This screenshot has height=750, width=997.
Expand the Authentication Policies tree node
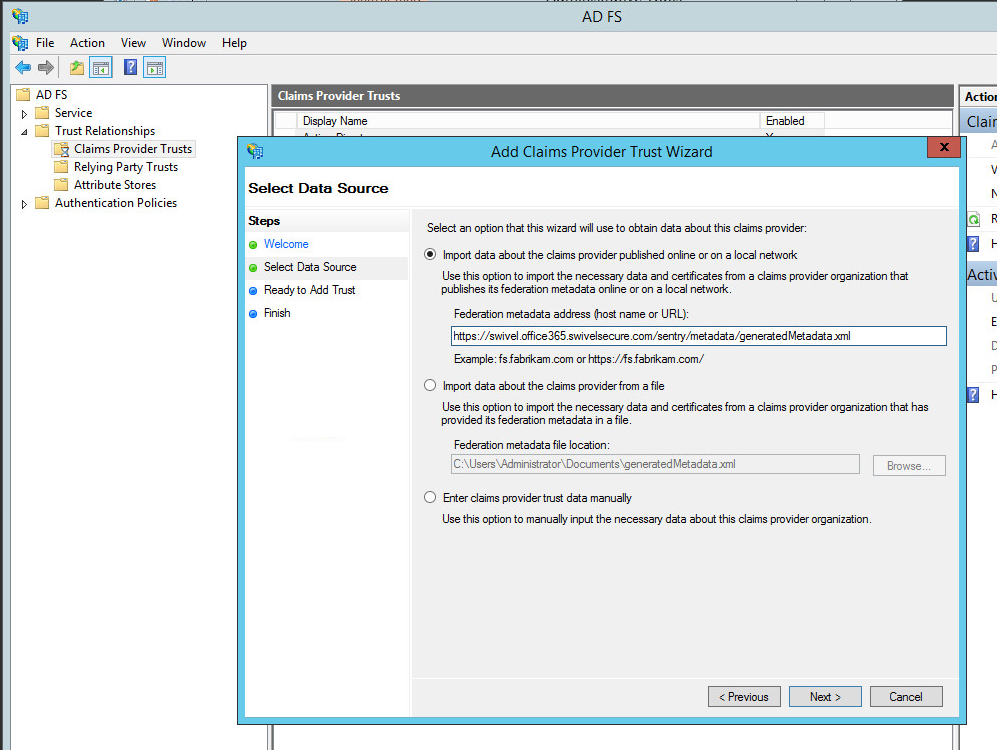[x=24, y=204]
